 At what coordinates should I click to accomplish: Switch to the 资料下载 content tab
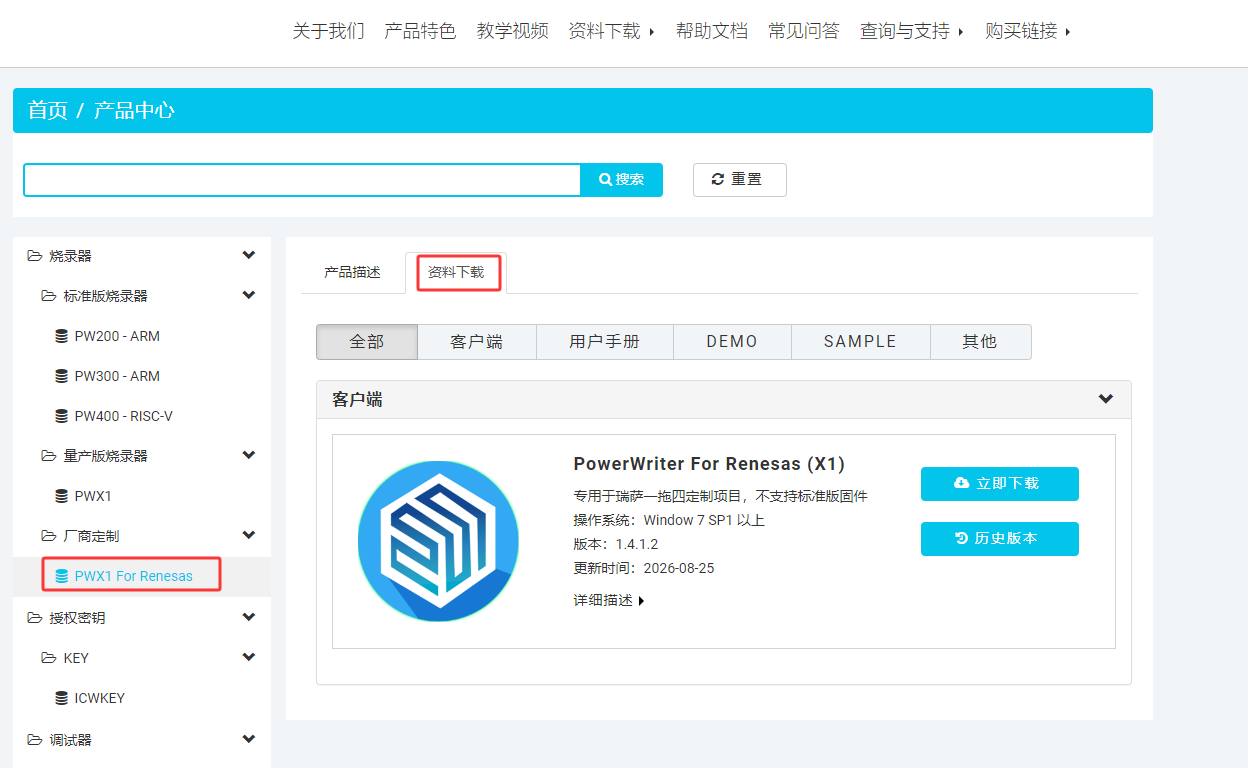(456, 272)
